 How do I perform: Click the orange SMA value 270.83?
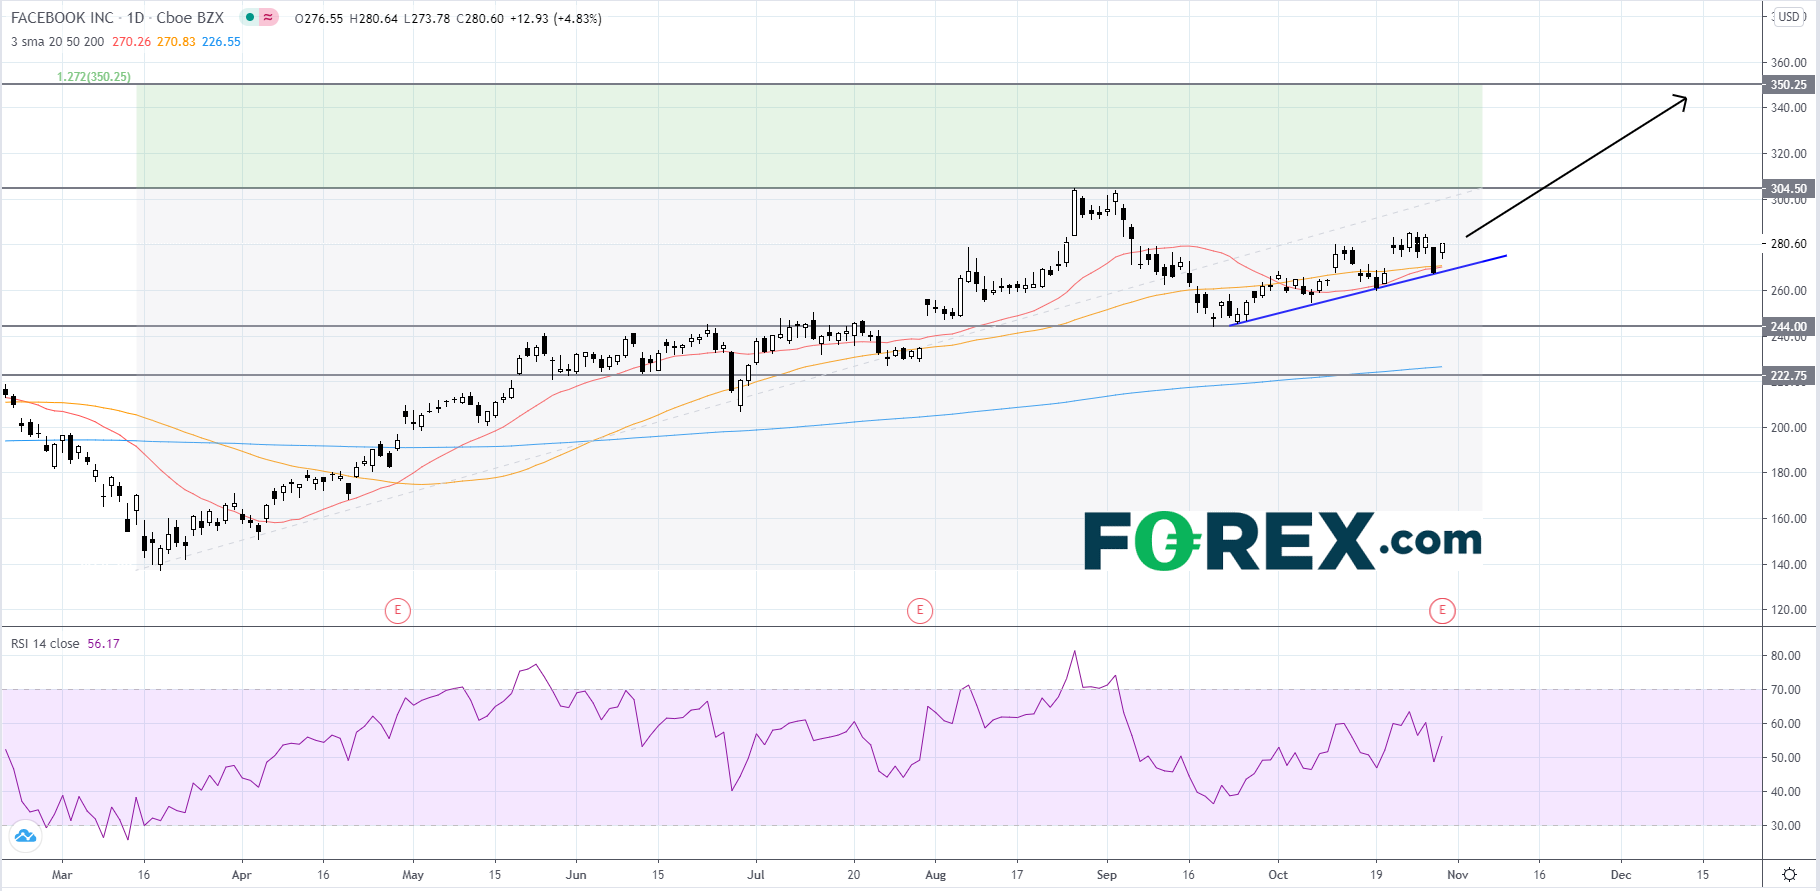[x=176, y=42]
